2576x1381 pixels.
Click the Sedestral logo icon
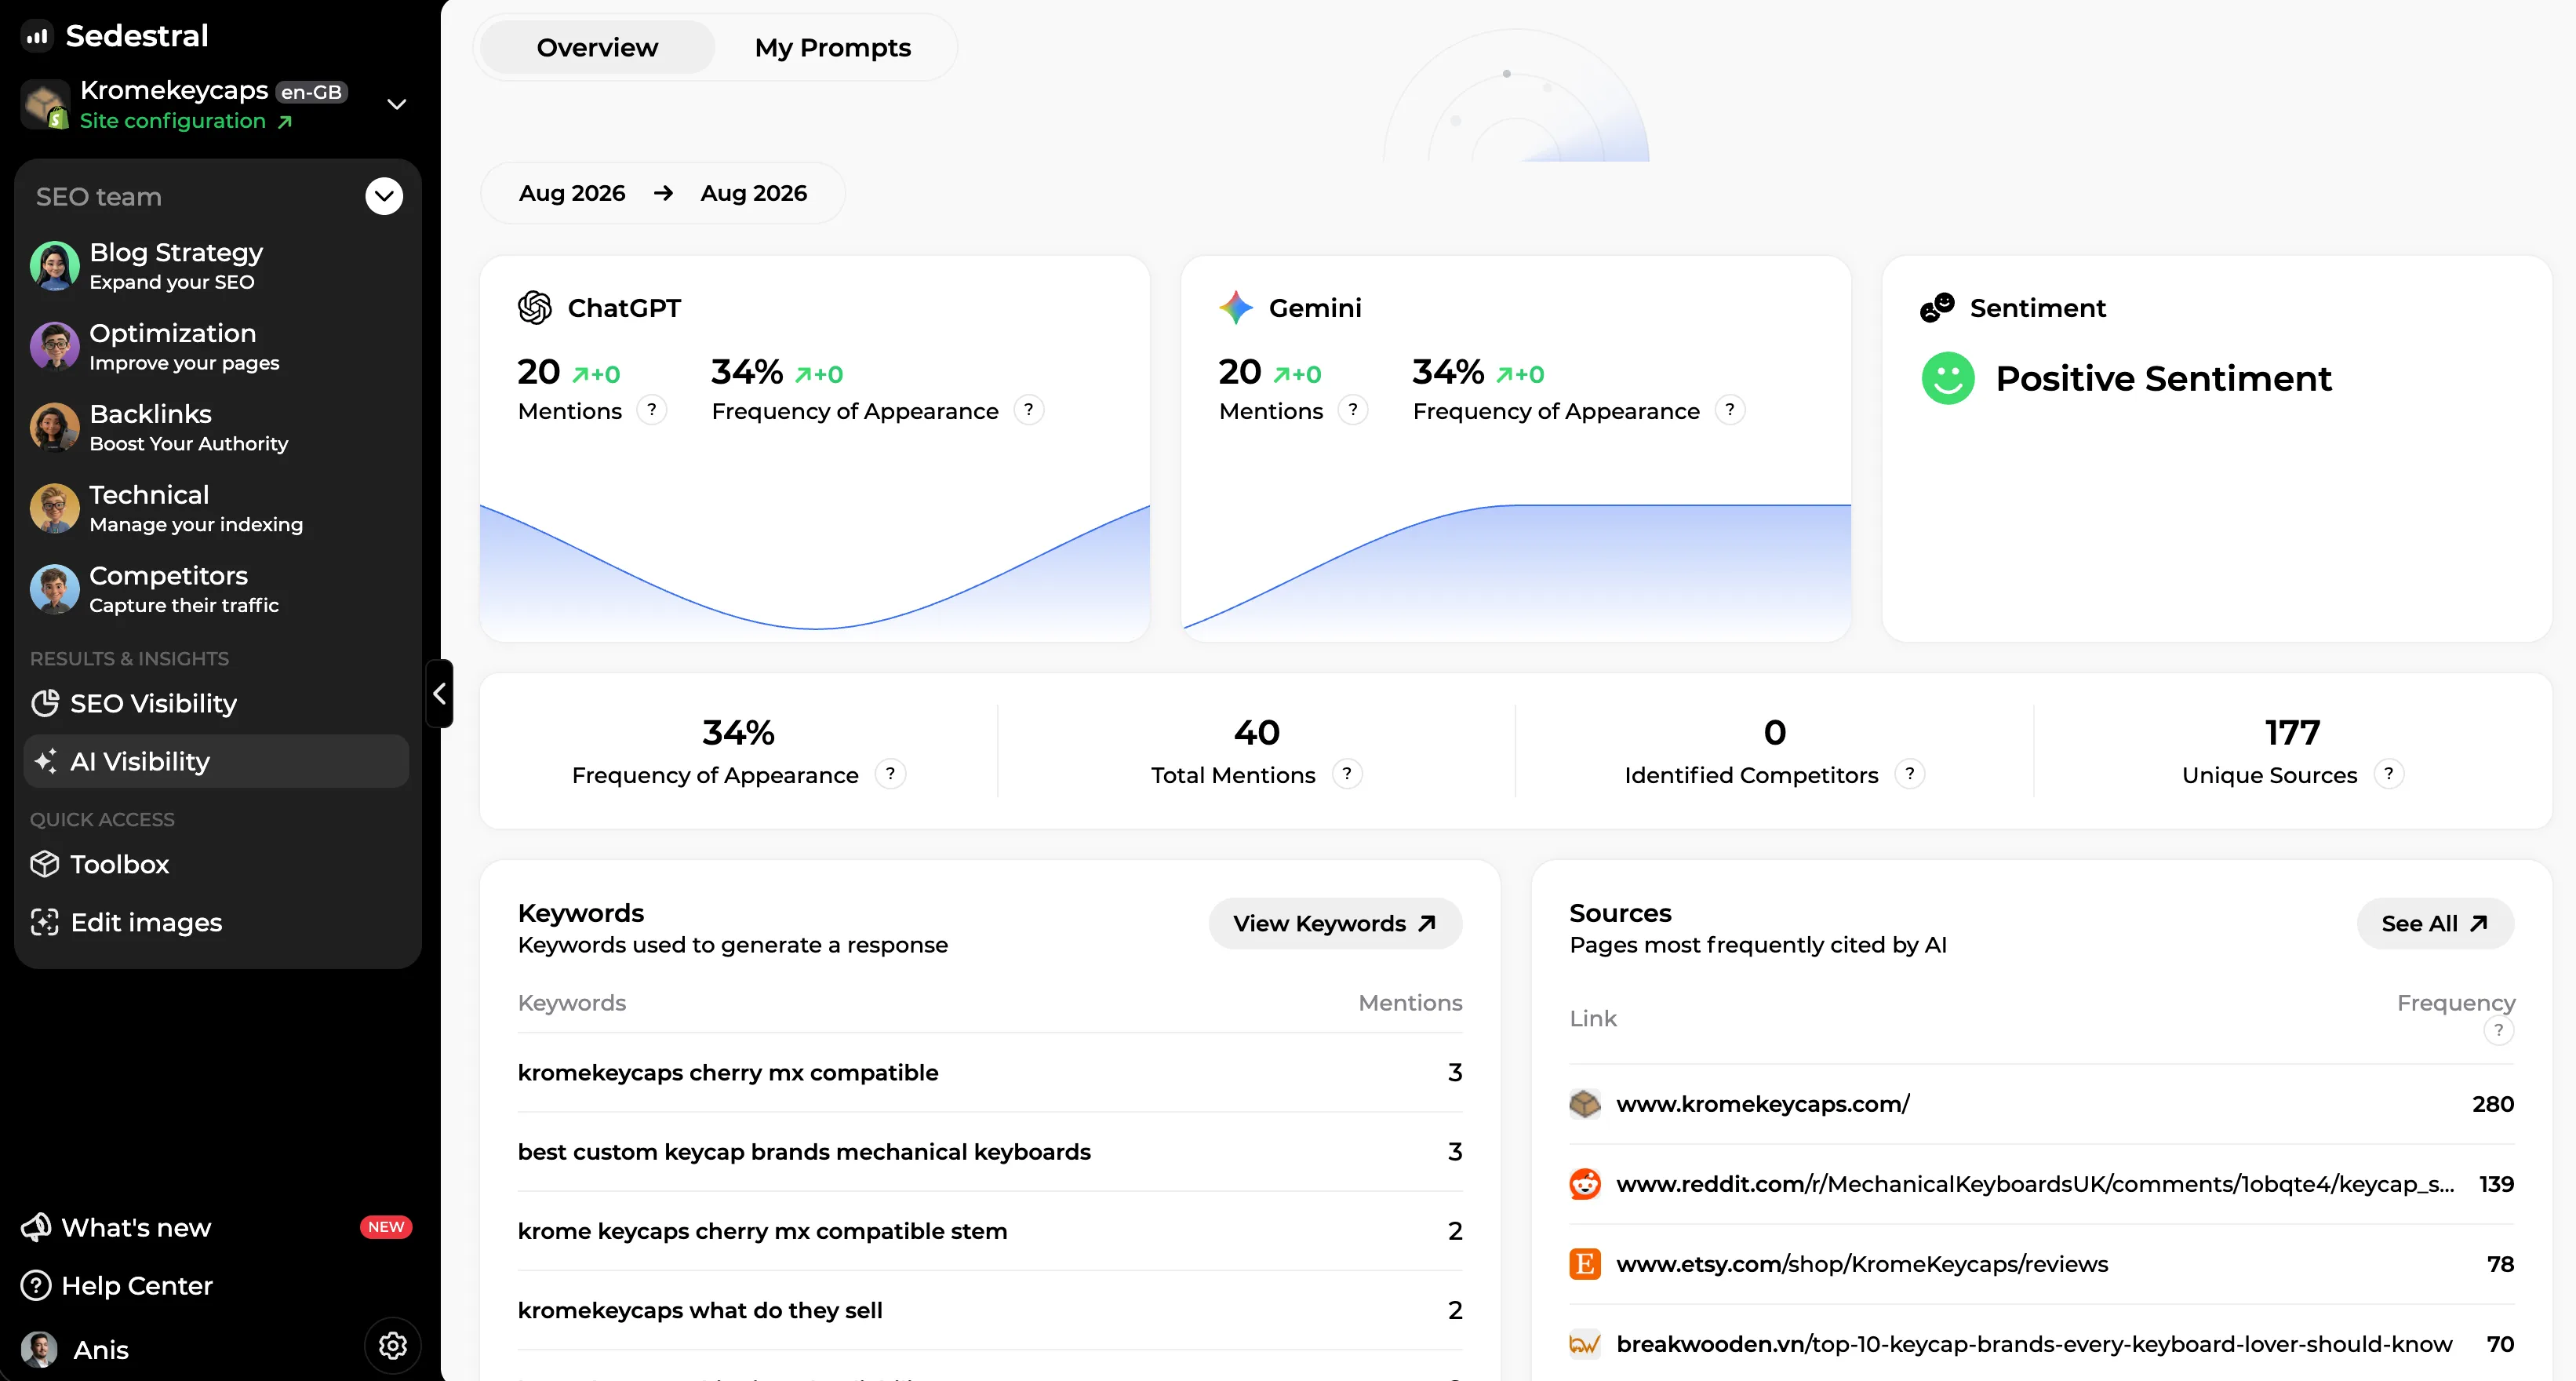coord(38,36)
